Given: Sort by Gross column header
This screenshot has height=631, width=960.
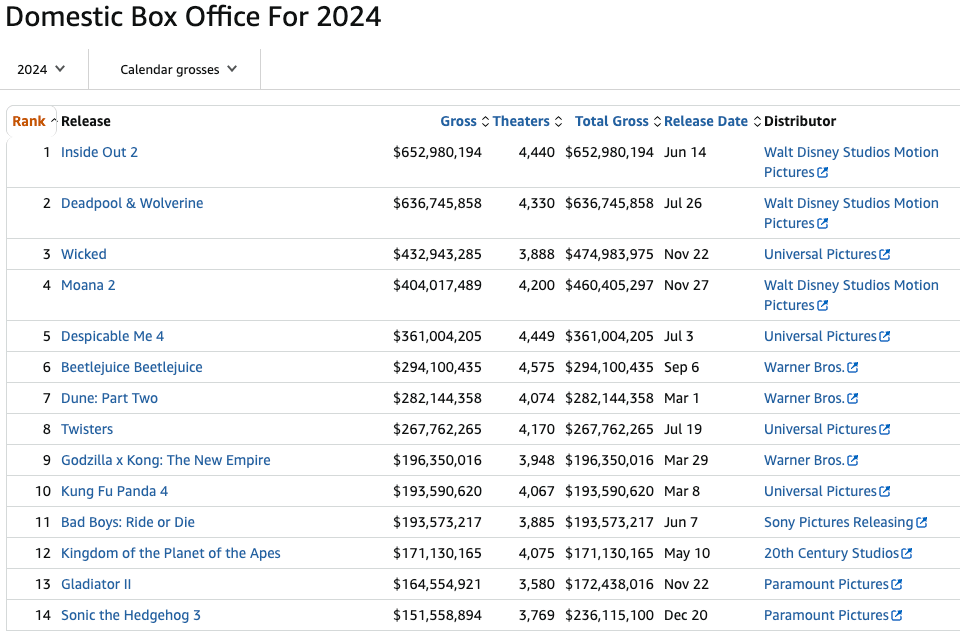Looking at the screenshot, I should (459, 121).
